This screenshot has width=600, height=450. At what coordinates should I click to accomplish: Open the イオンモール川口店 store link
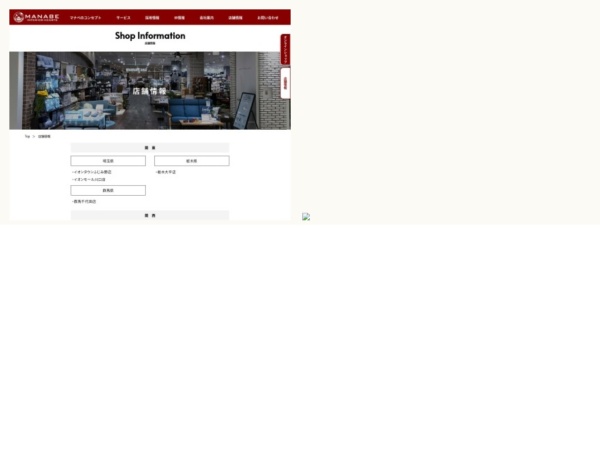coord(88,179)
